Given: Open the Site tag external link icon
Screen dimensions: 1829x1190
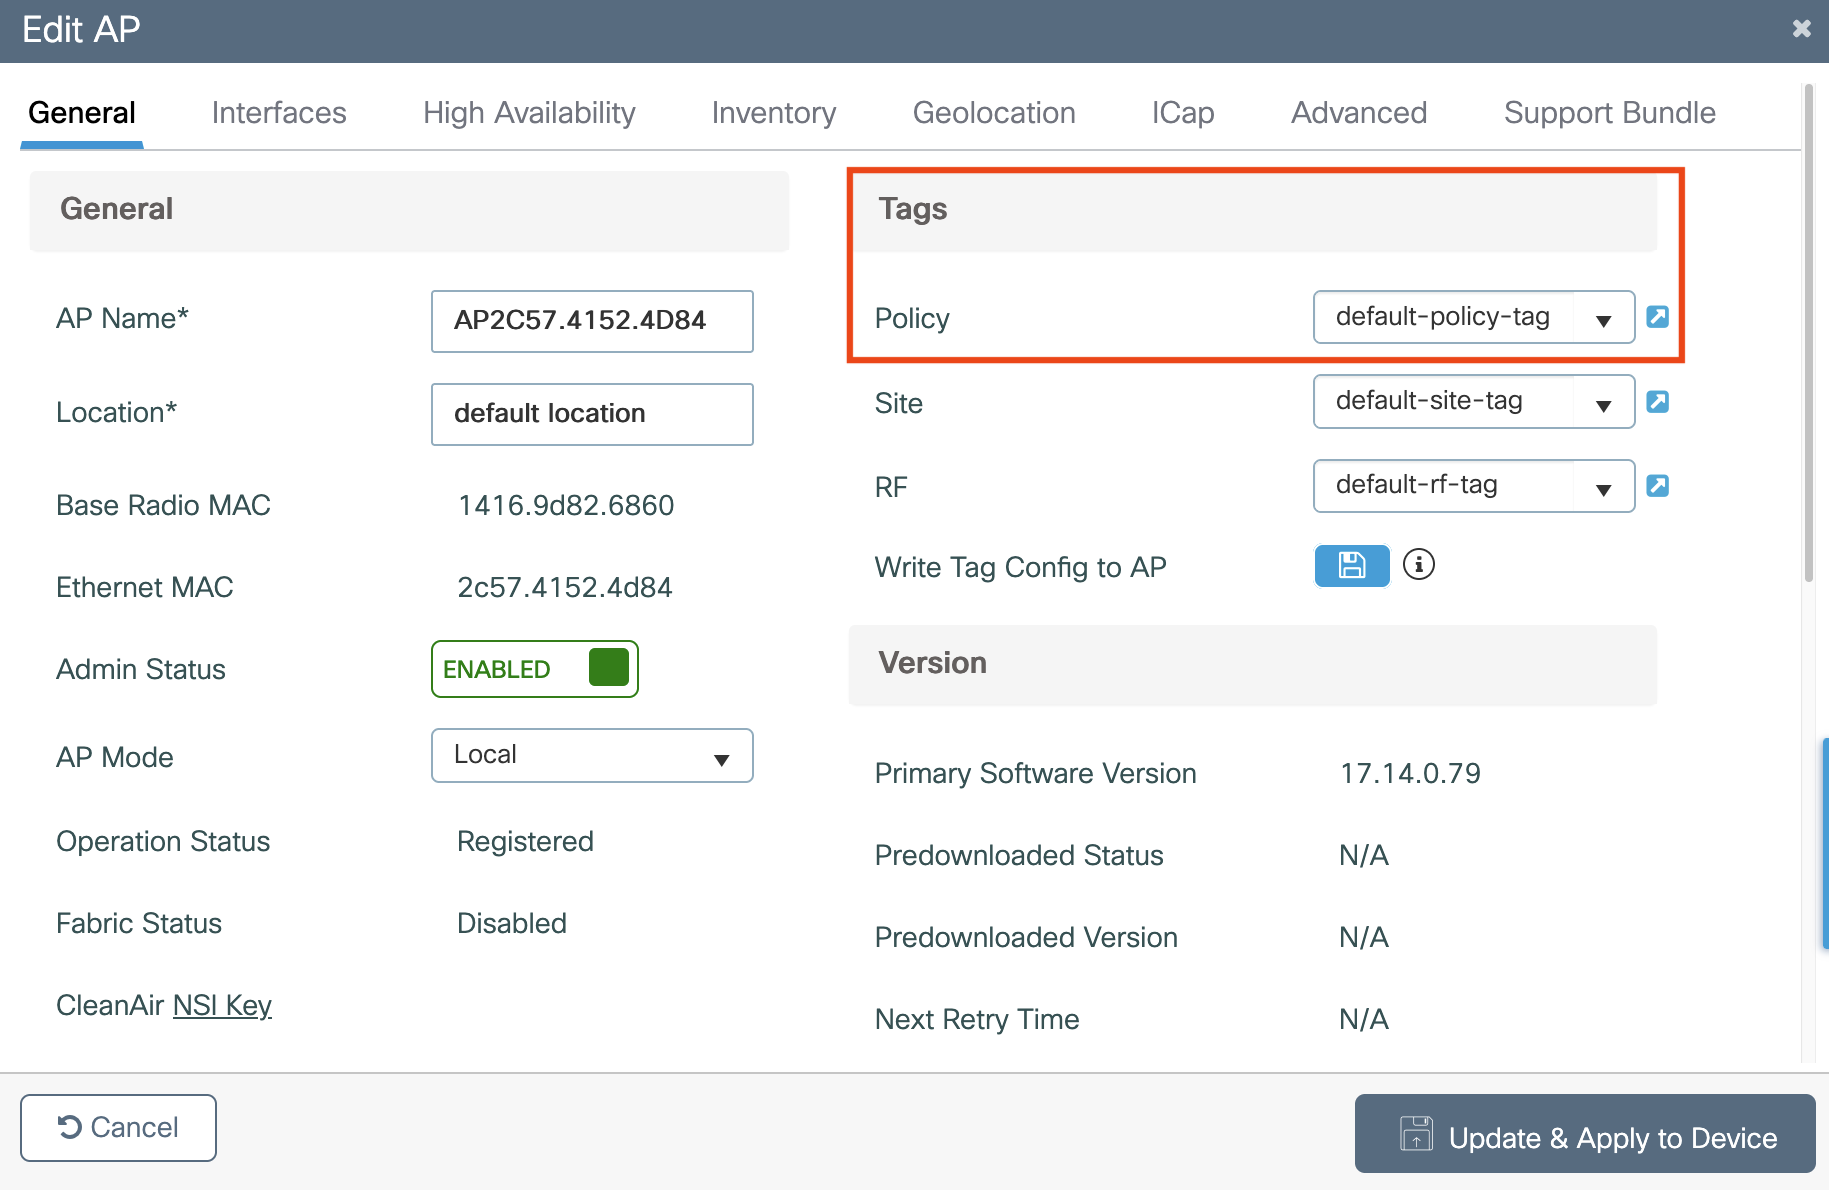Looking at the screenshot, I should [x=1657, y=402].
